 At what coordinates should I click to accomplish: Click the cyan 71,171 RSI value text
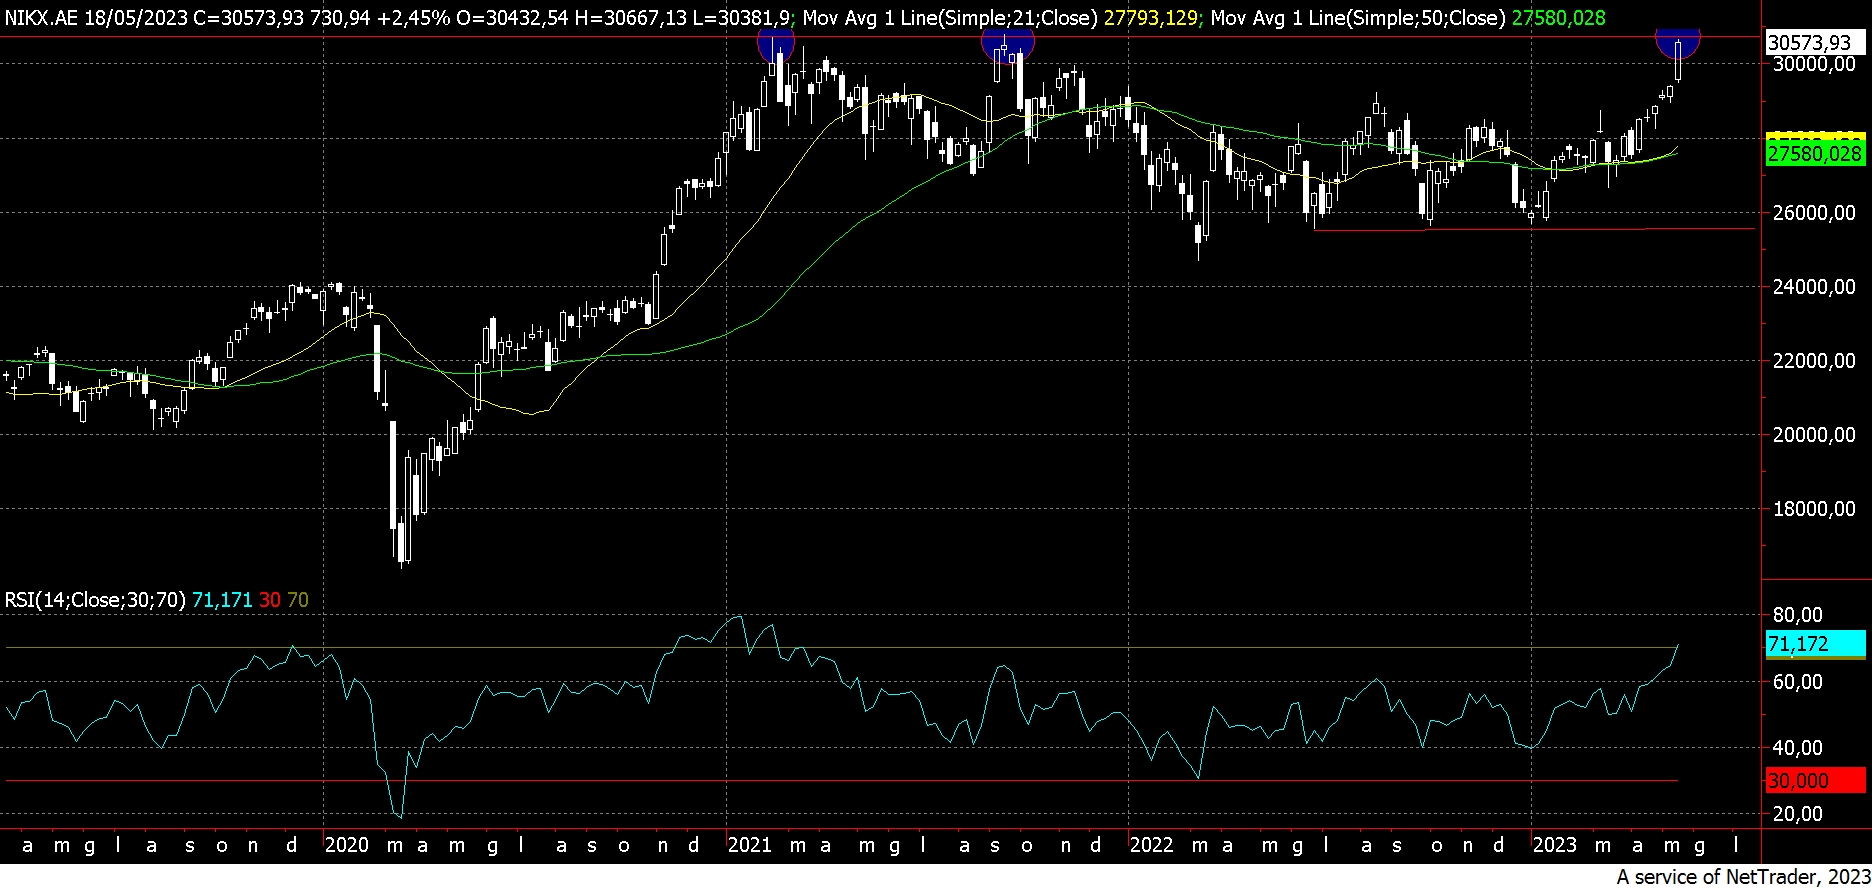pyautogui.click(x=222, y=600)
